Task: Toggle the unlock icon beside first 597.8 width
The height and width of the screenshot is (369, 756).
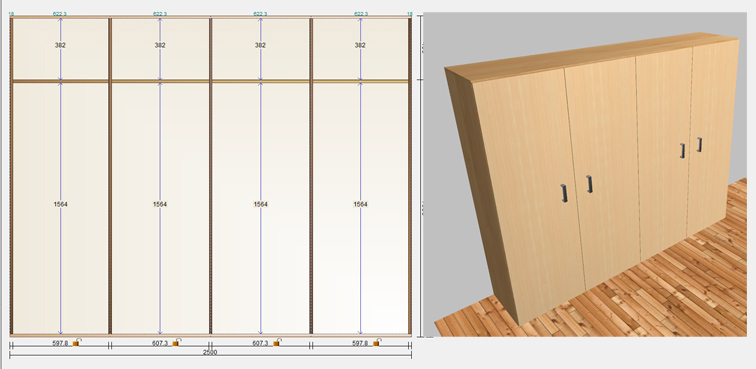Action: [76, 343]
